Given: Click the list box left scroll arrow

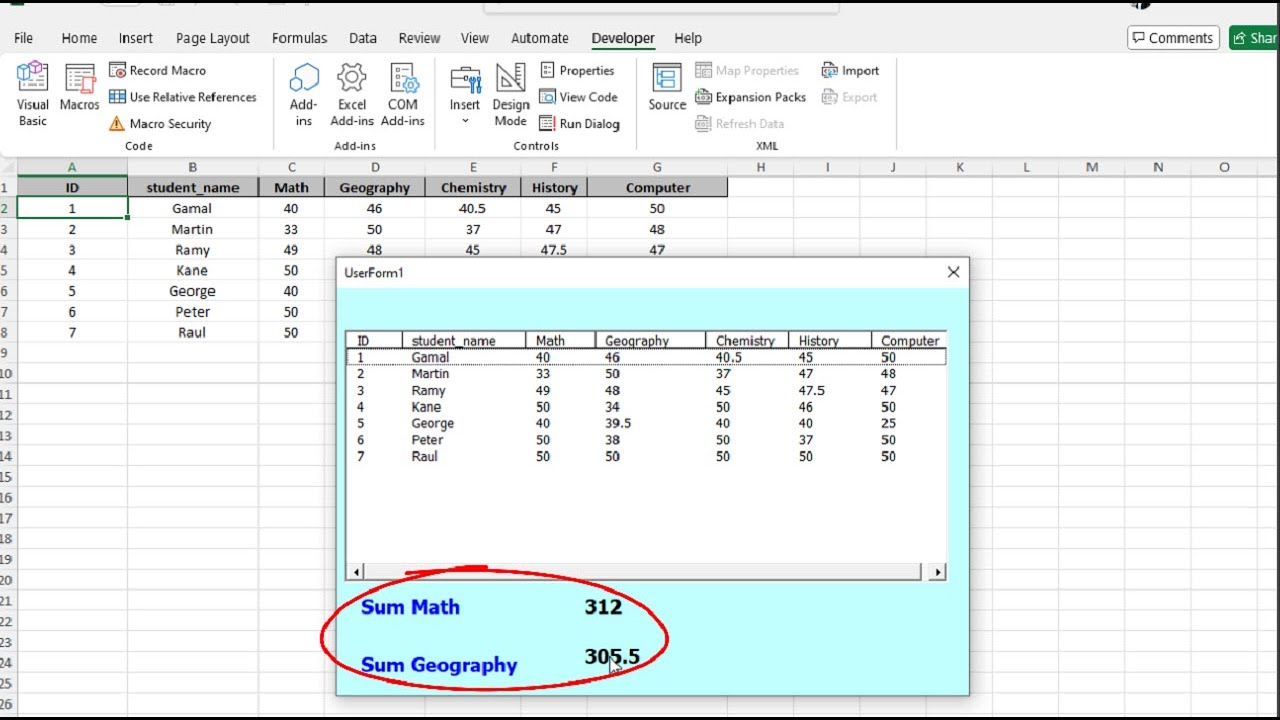Looking at the screenshot, I should [x=355, y=572].
